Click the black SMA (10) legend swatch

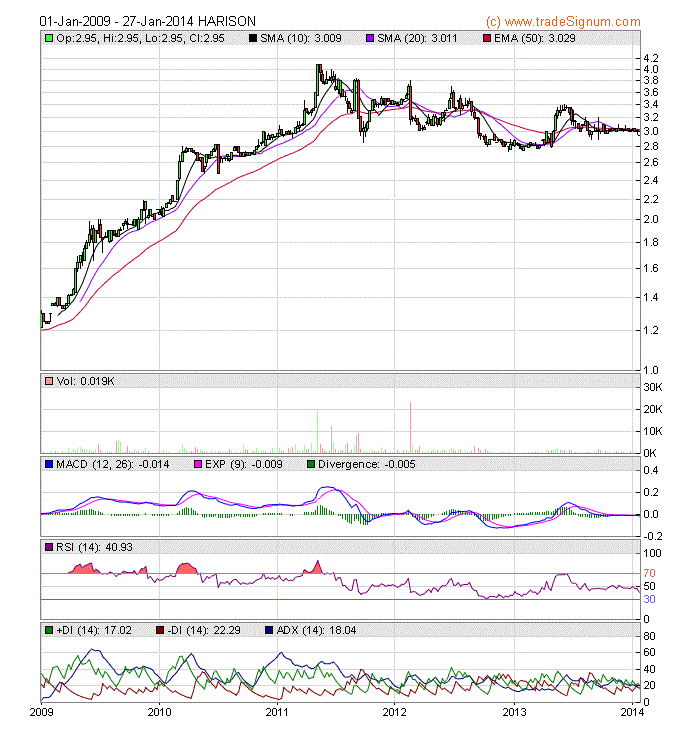click(253, 38)
